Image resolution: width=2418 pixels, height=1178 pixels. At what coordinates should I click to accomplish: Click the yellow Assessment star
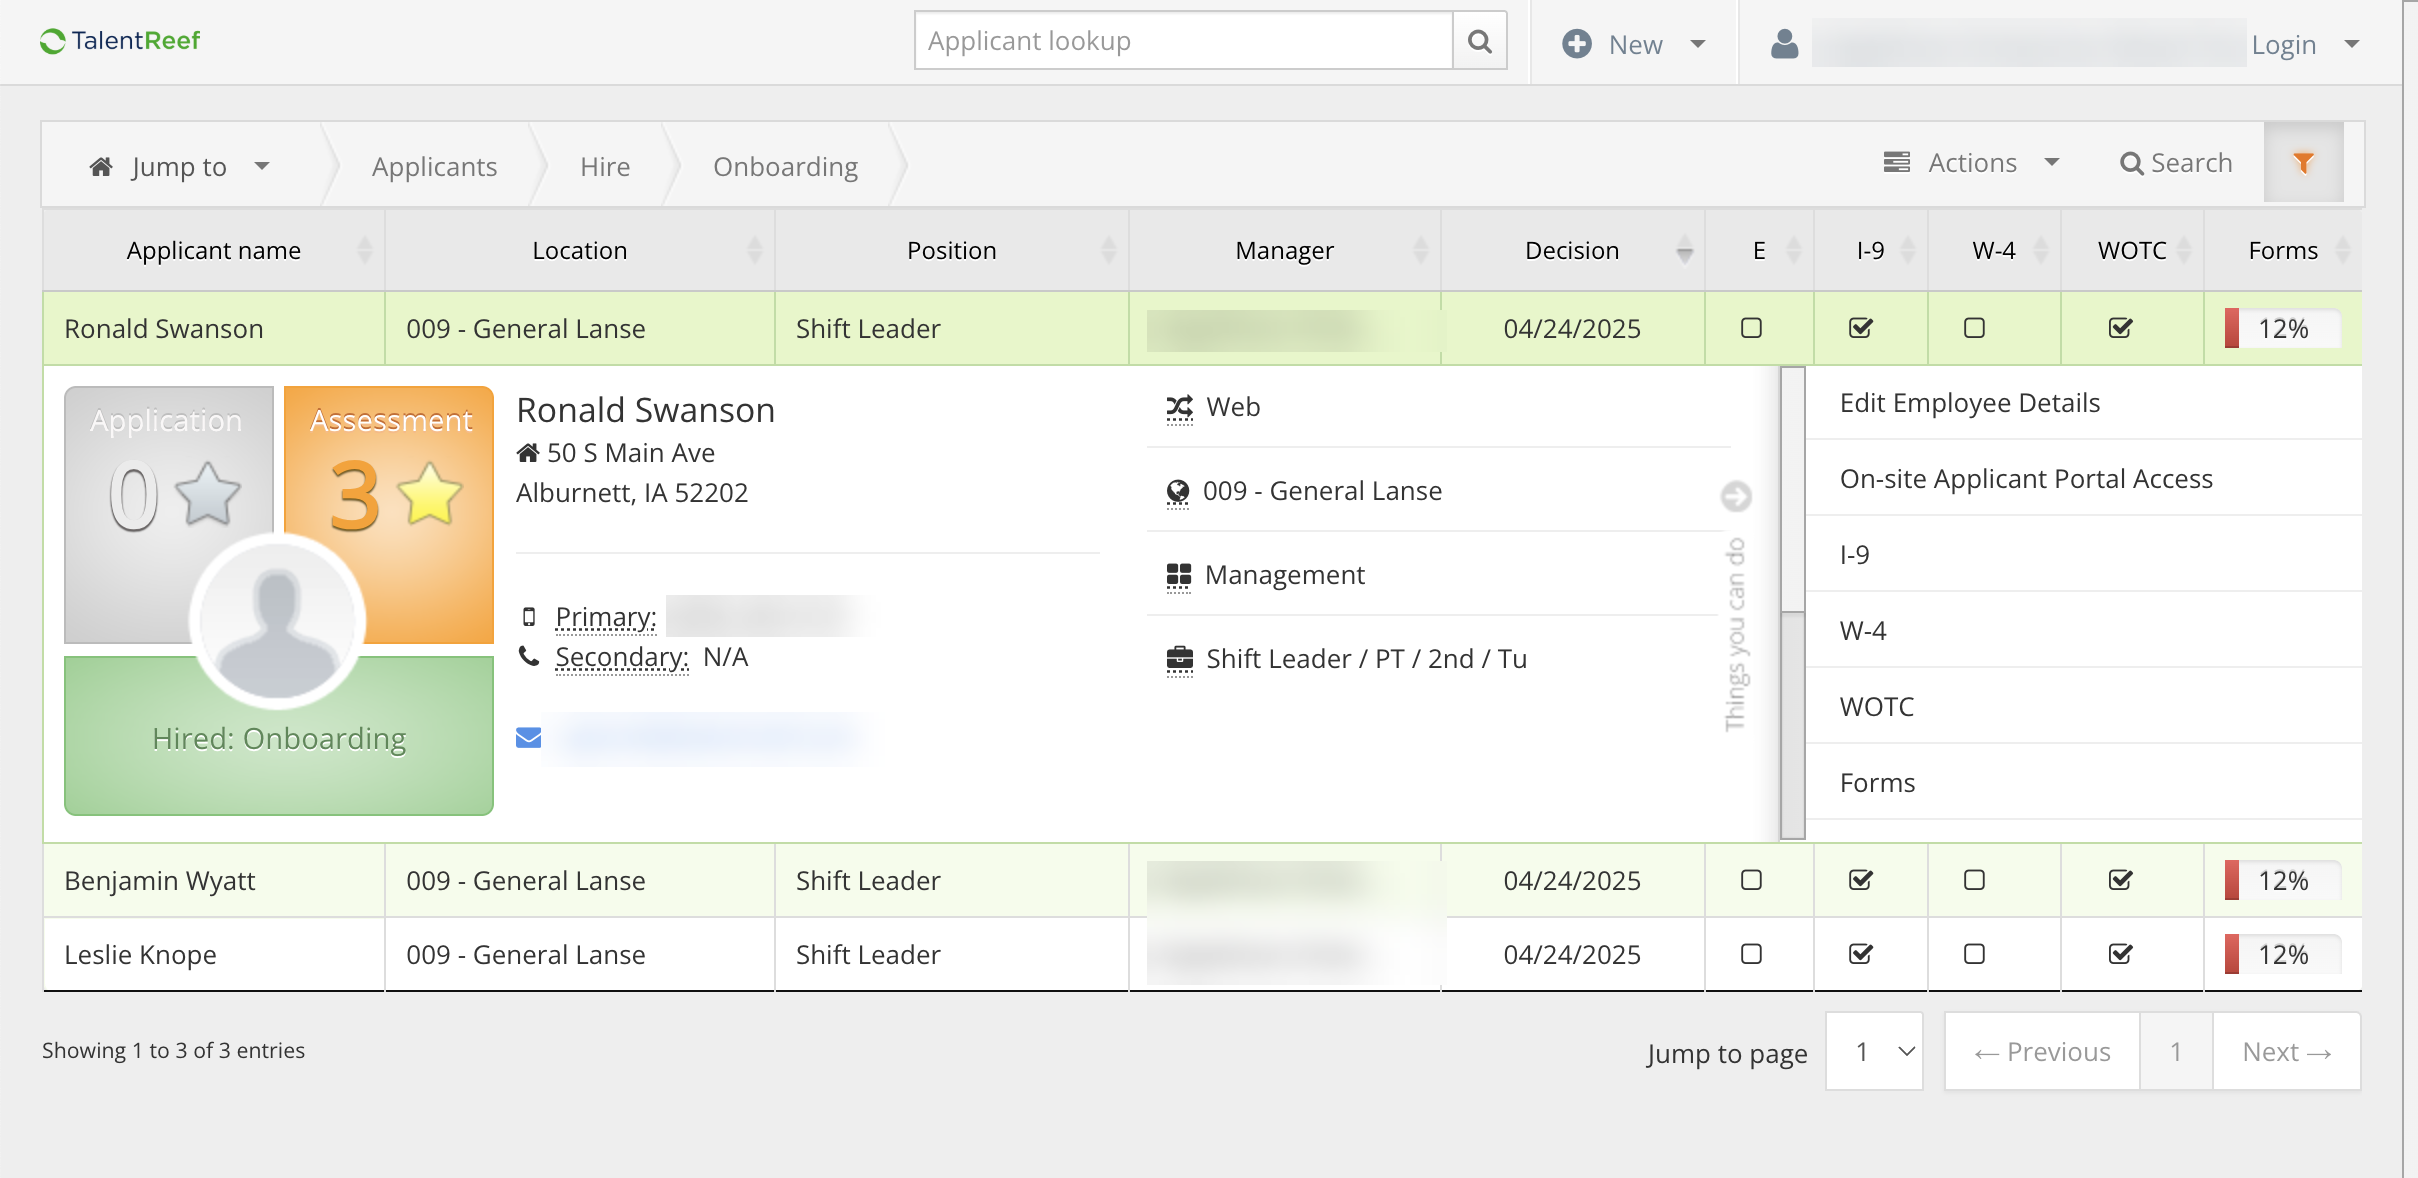[430, 494]
